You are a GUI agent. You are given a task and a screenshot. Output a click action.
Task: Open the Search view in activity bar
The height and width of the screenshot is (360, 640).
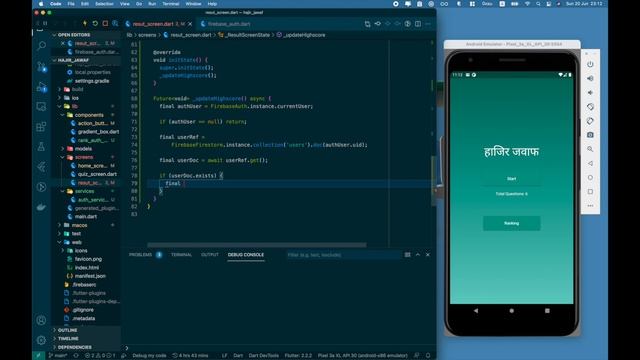pyautogui.click(x=41, y=45)
